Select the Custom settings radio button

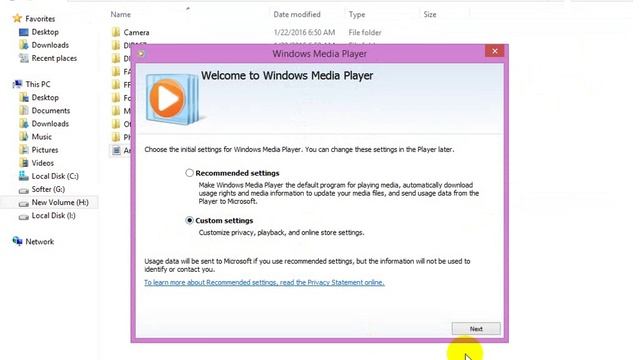pos(189,220)
